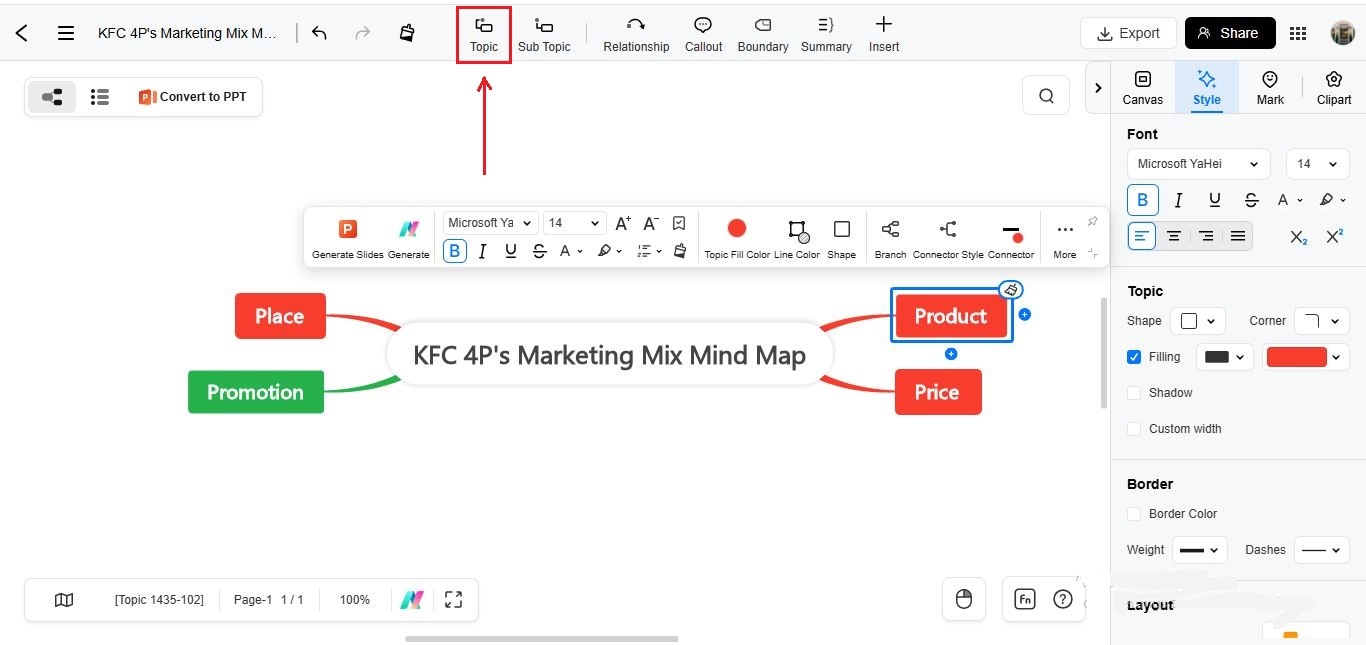Image resolution: width=1366 pixels, height=645 pixels.
Task: Open the Microsoft YaHei font dropdown in Style panel
Action: click(x=1198, y=164)
